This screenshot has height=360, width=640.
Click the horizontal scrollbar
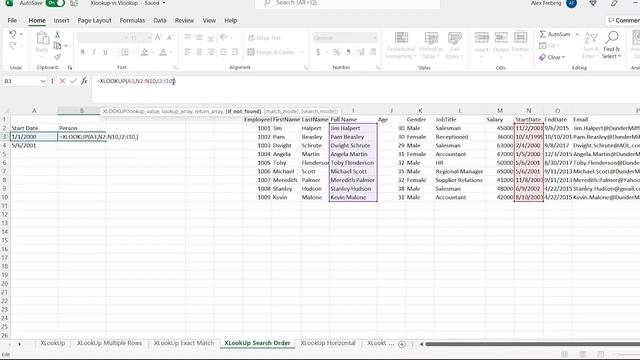pyautogui.click(x=532, y=344)
